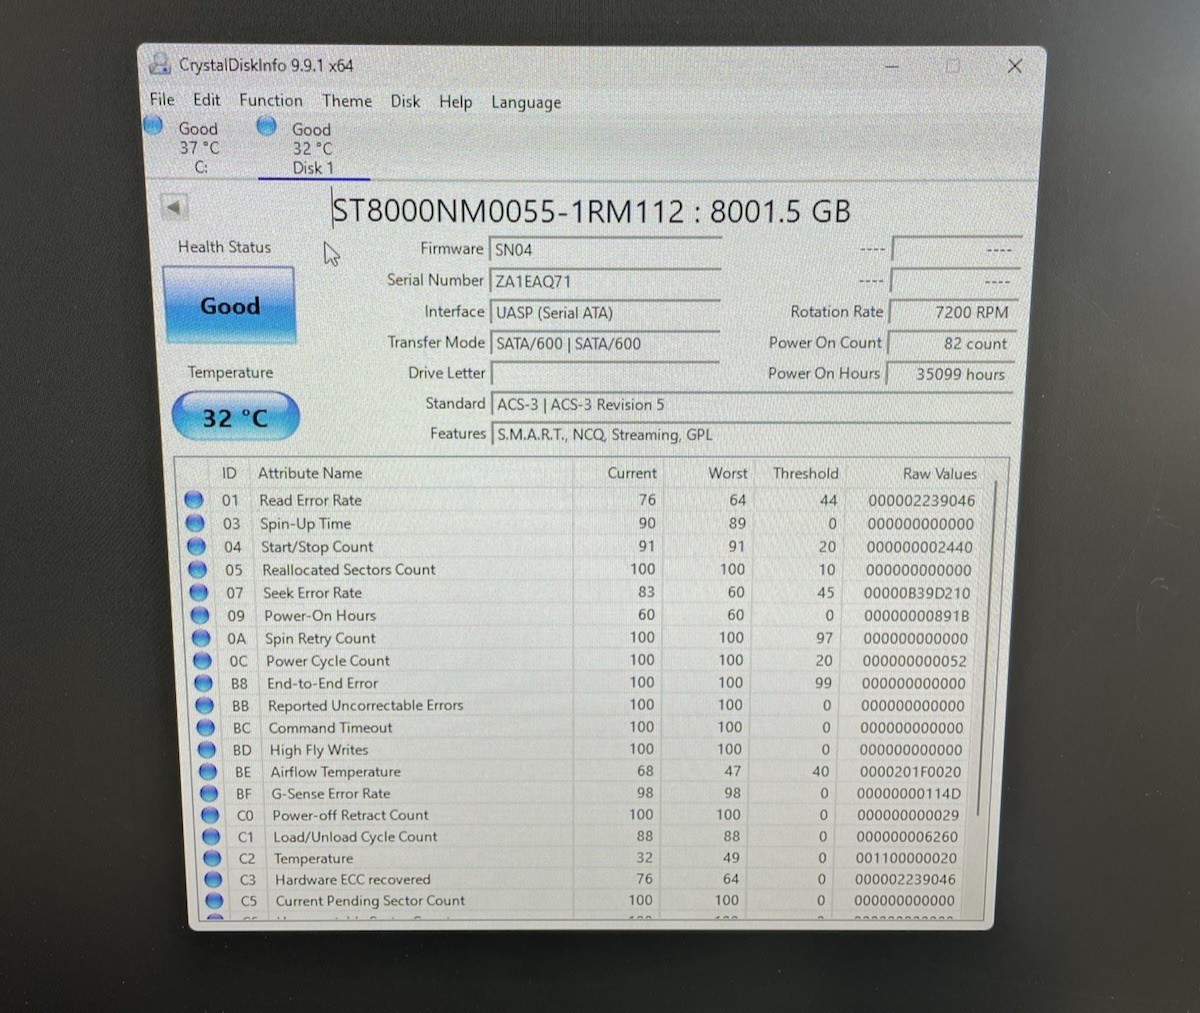1200x1013 pixels.
Task: Click the status icon for Reallocated Sectors Count
Action: (198, 570)
